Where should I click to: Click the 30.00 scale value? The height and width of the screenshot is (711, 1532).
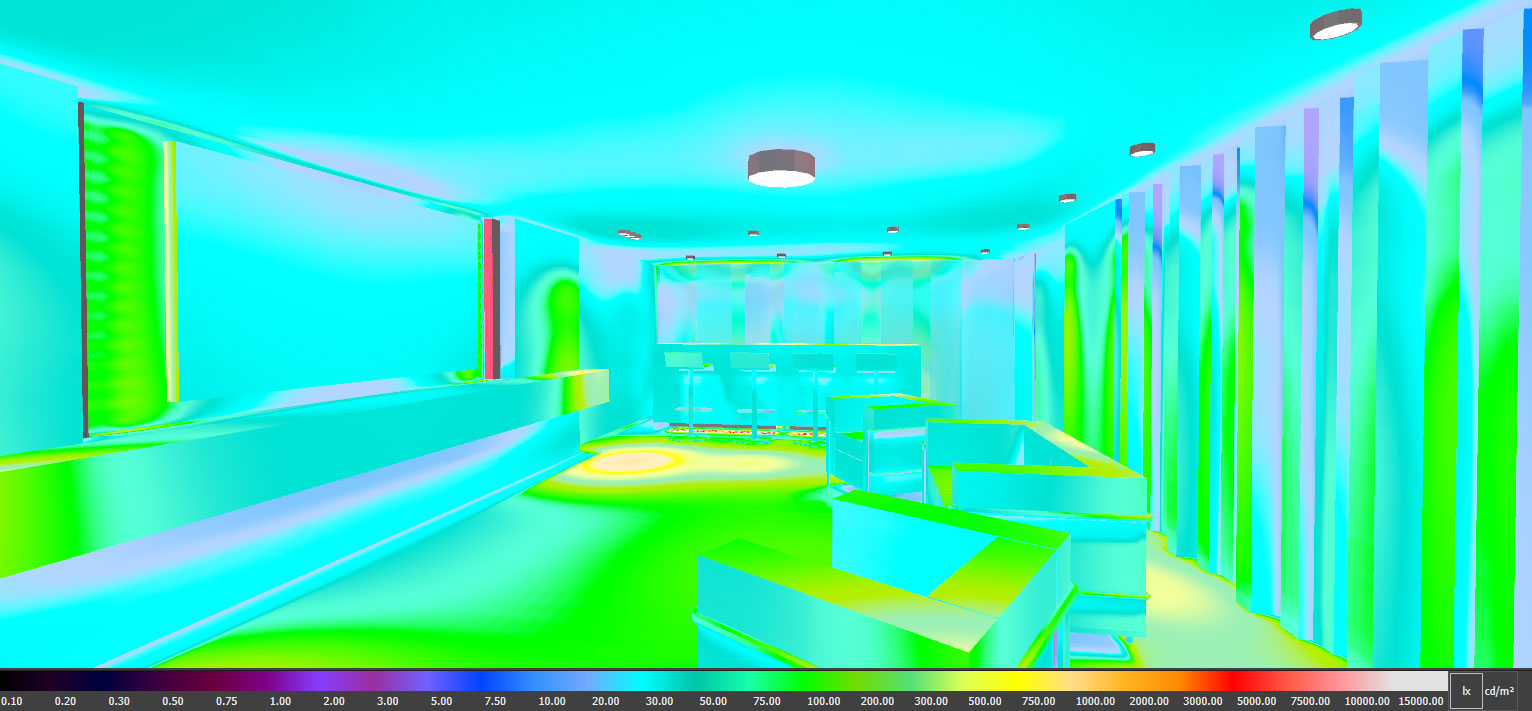pyautogui.click(x=658, y=702)
